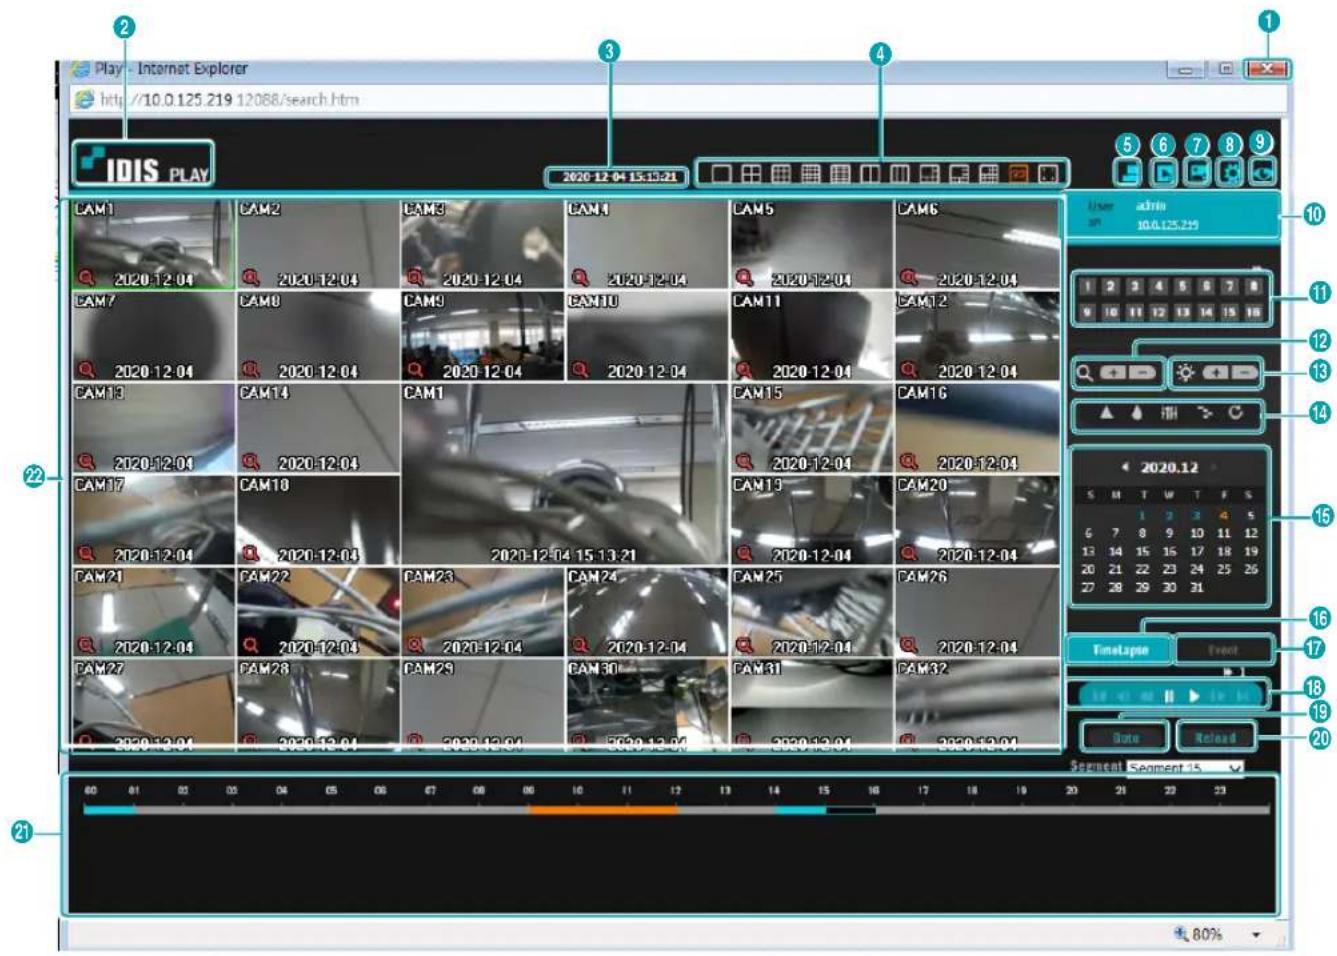Open the browser zoom 80% dropdown arrow
Viewport: 1337px width, 956px height.
[x=1256, y=935]
